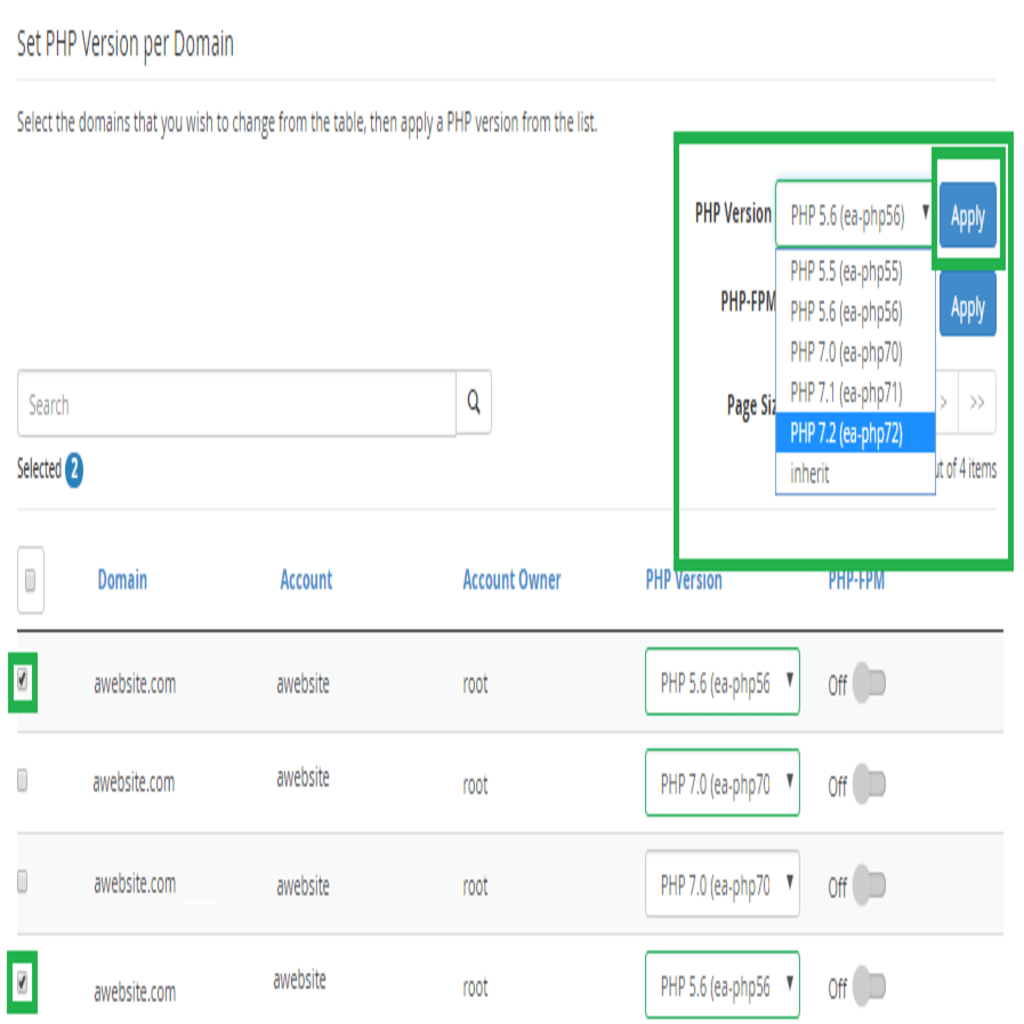Open second row's PHP 7.0 version dropdown
The image size is (1024, 1024).
coord(722,782)
